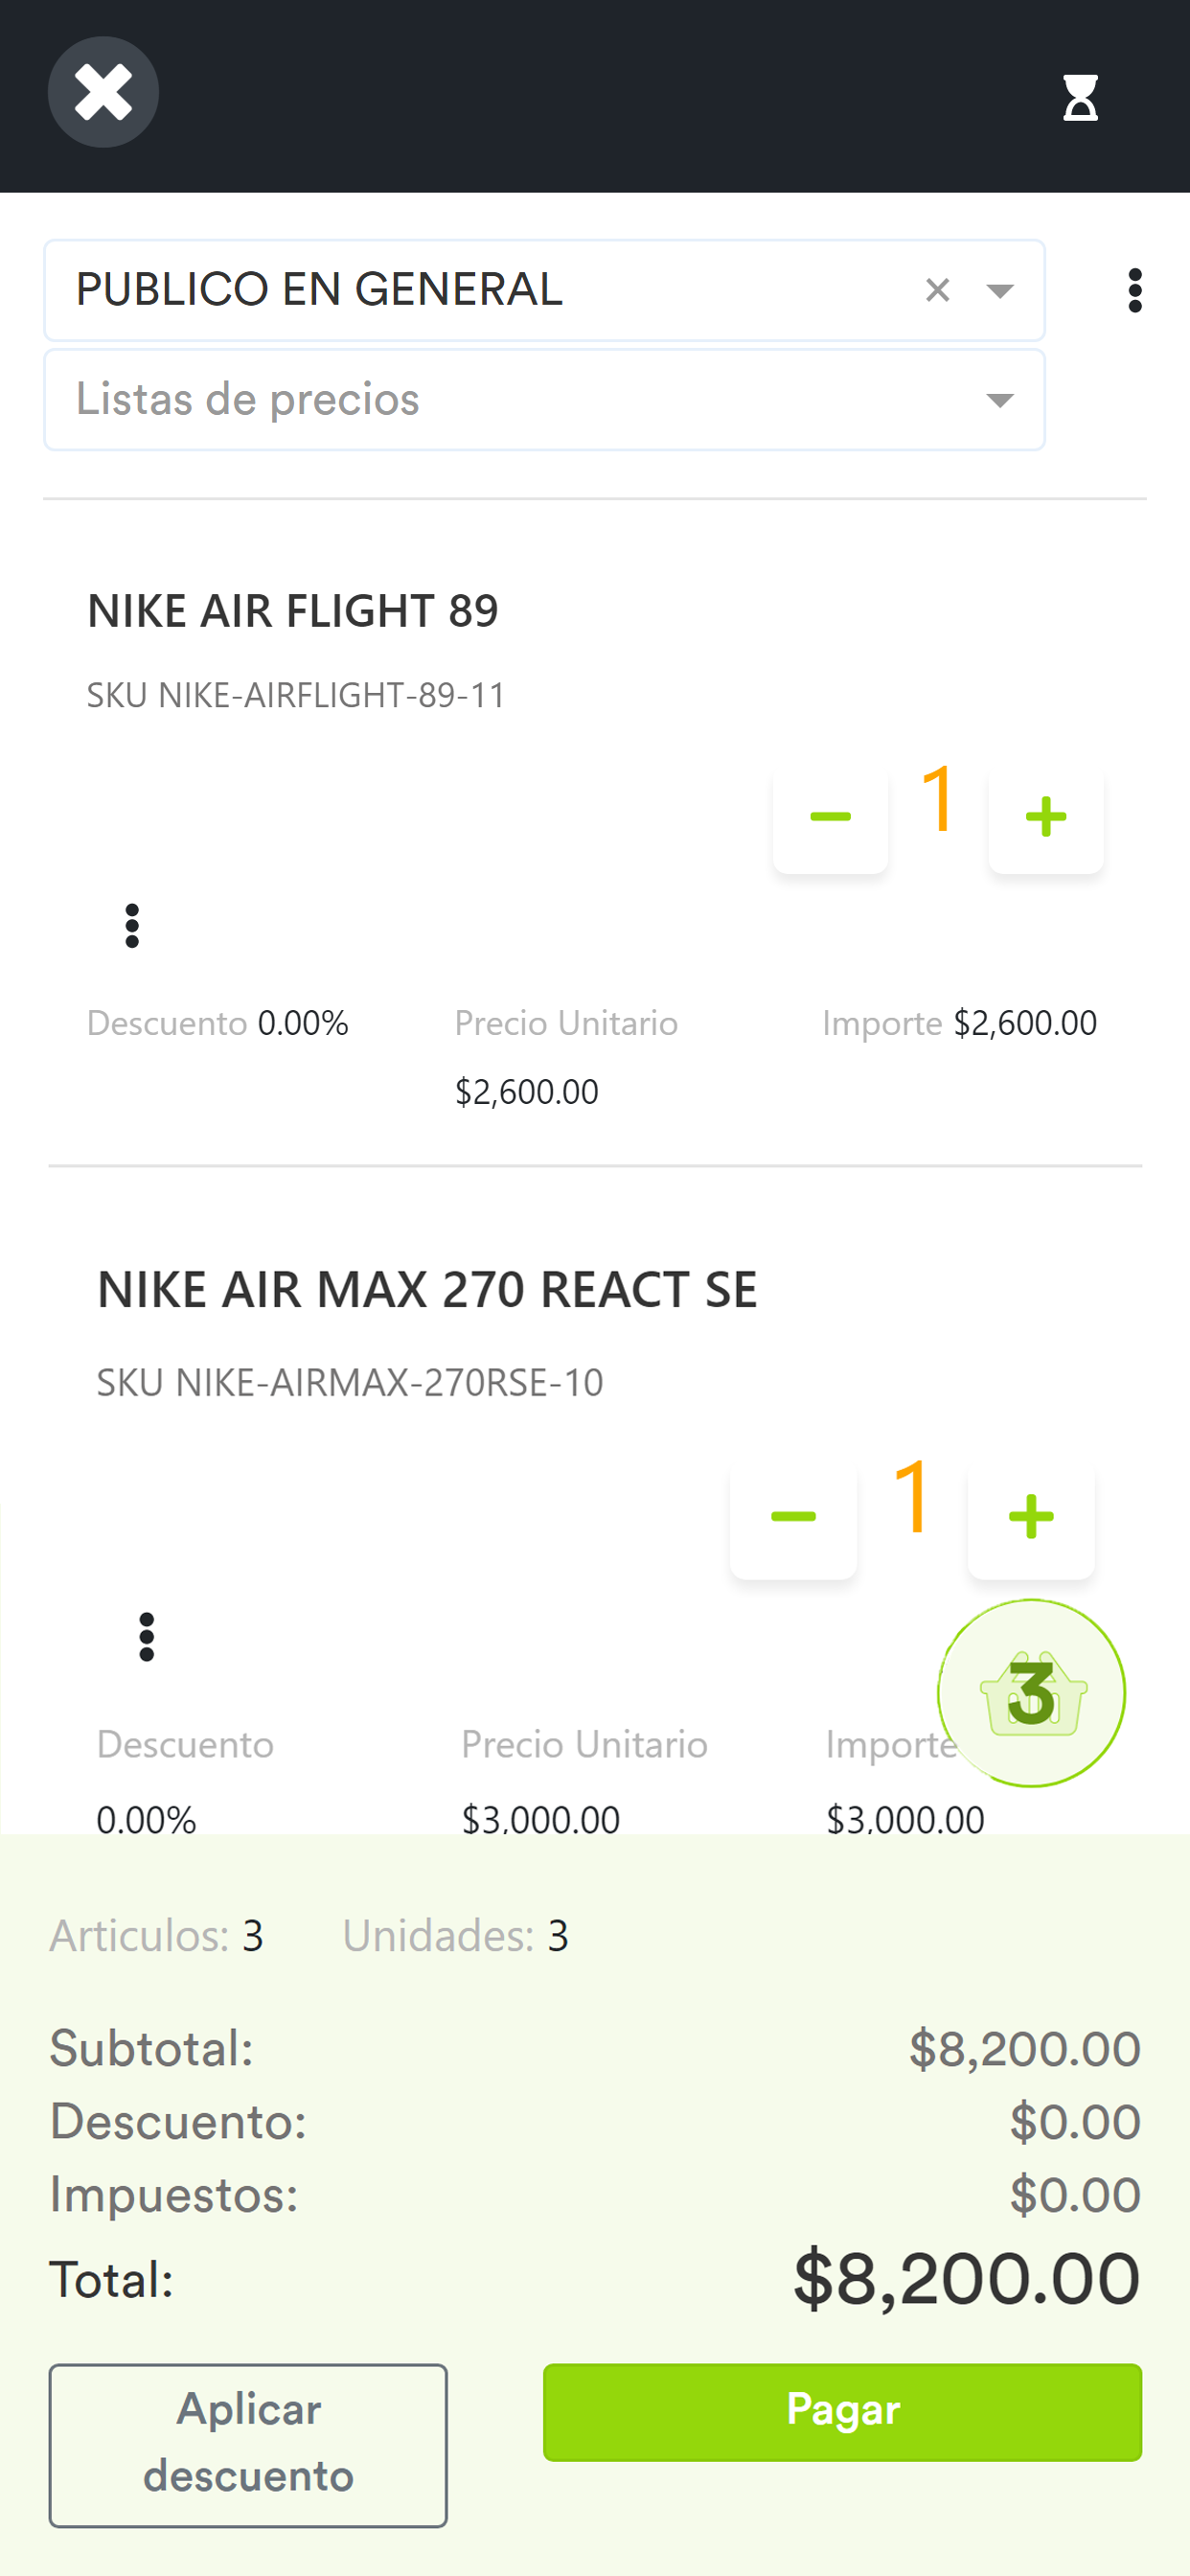Open the Listas de precios dropdown
Viewport: 1190px width, 2576px height.
click(544, 400)
